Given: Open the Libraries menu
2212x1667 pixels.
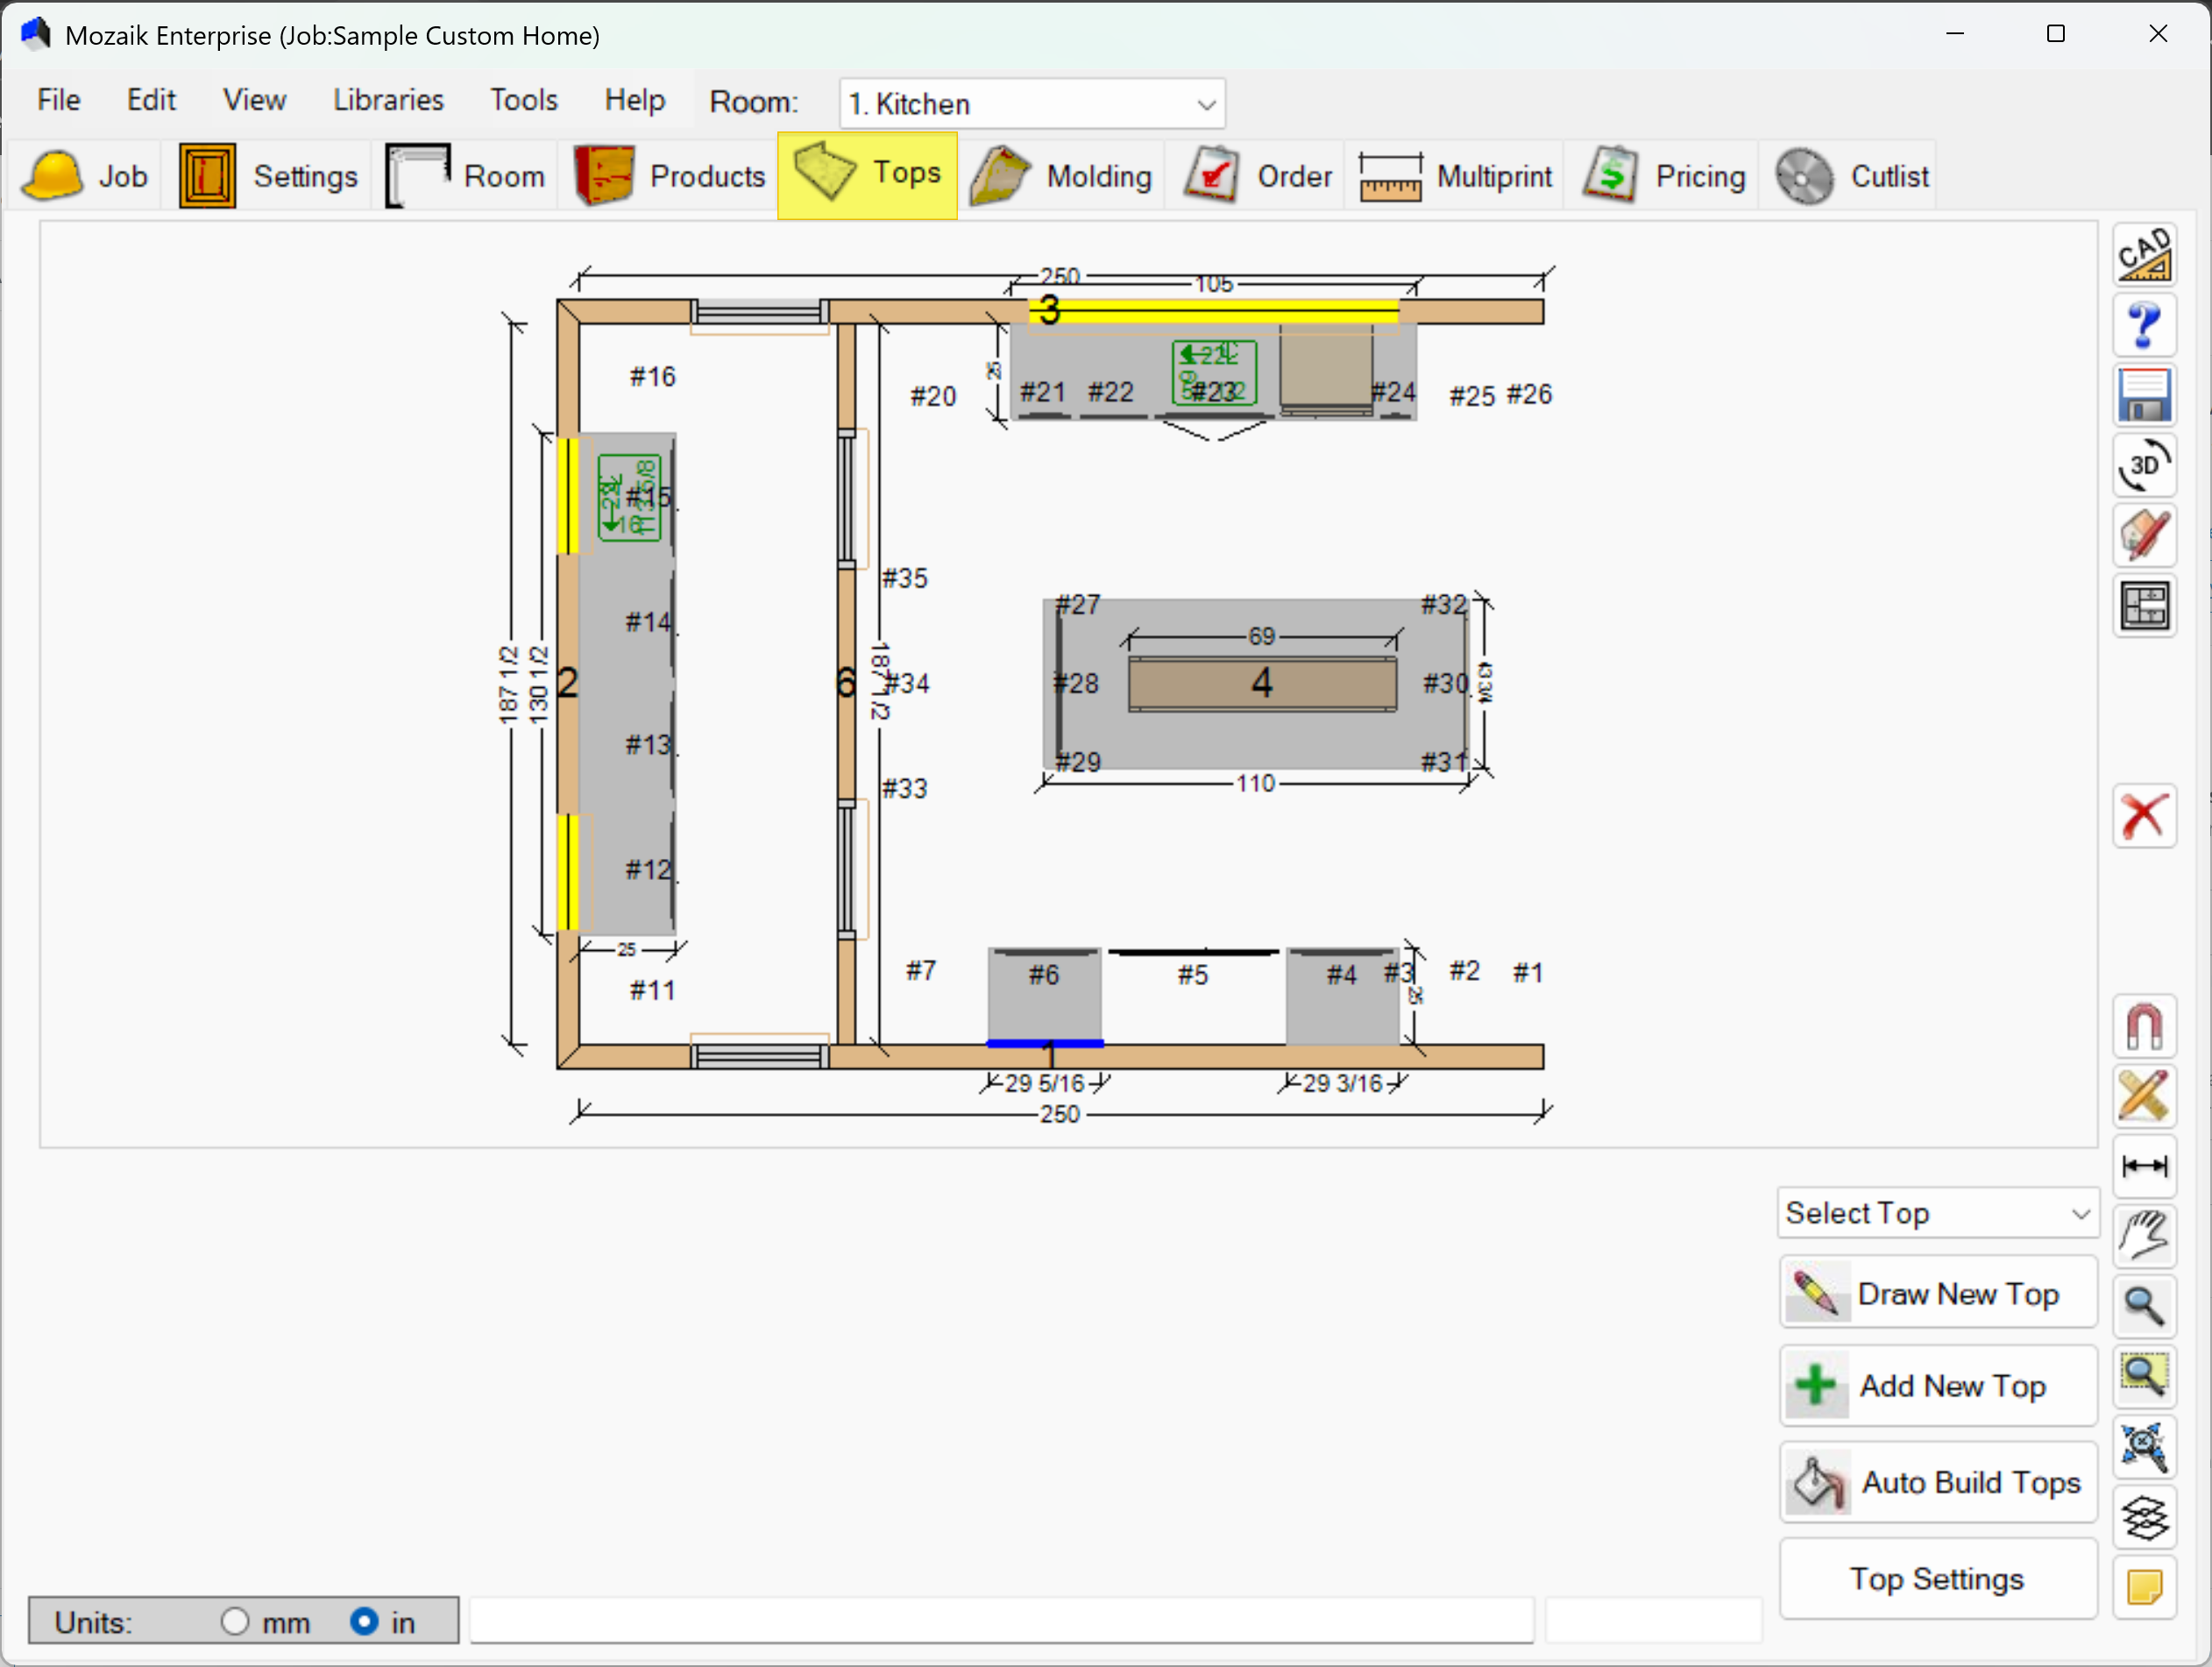Looking at the screenshot, I should point(388,100).
